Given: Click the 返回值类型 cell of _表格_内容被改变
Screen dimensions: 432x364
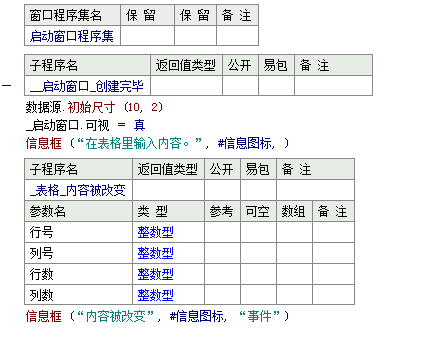Looking at the screenshot, I should click(x=169, y=190).
